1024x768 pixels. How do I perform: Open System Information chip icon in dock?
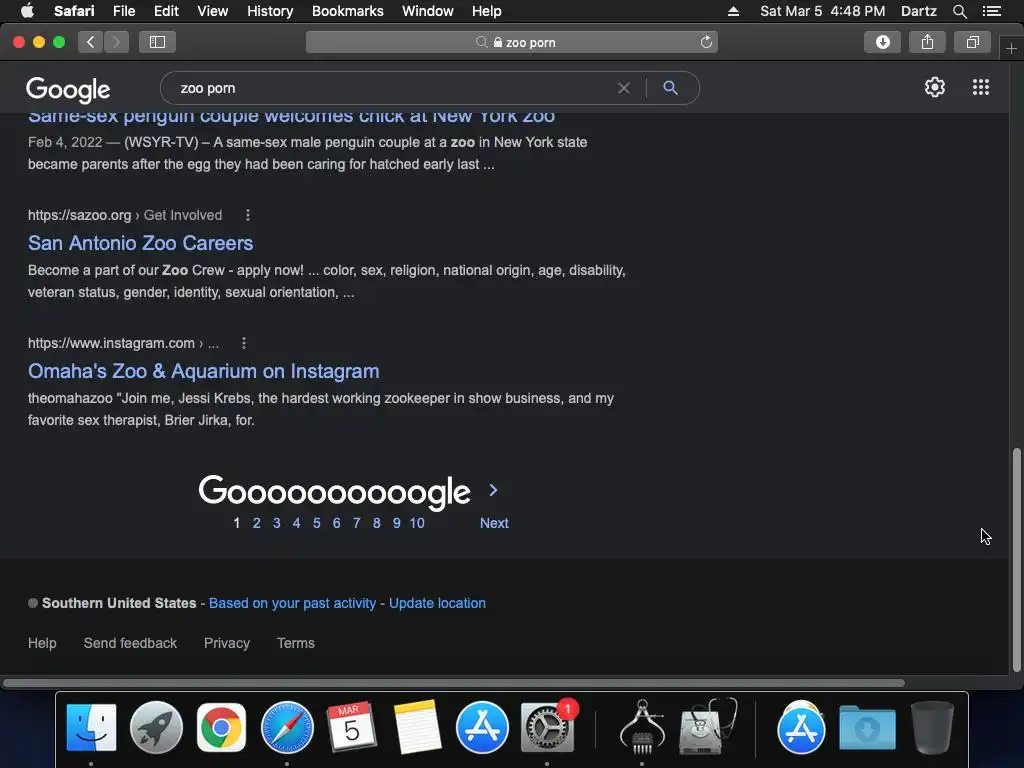(x=642, y=728)
